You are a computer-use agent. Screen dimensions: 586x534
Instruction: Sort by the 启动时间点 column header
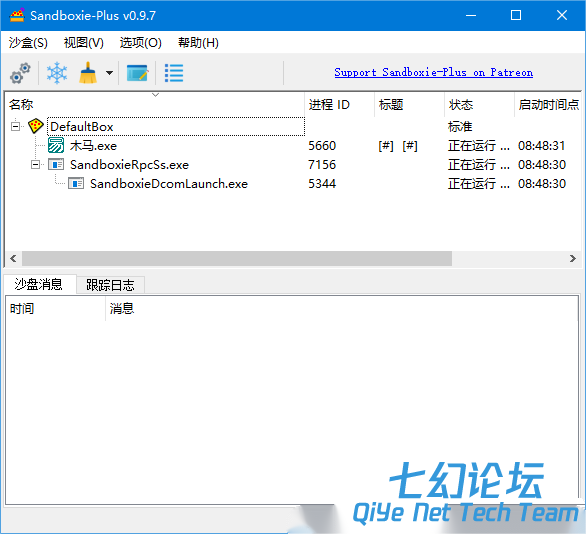tap(548, 105)
